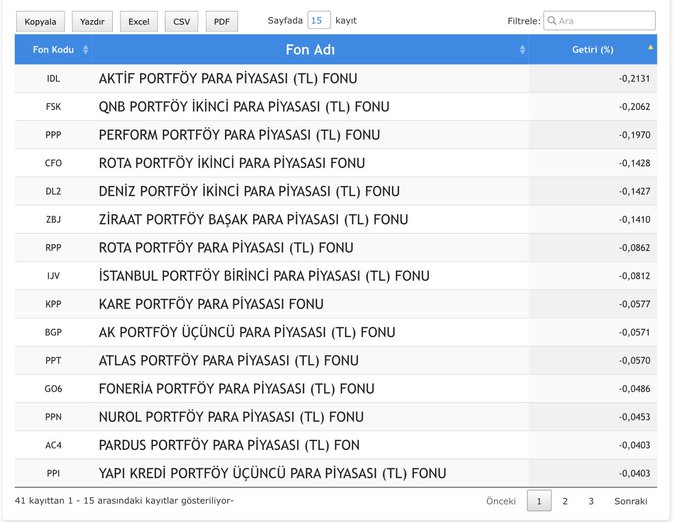The height and width of the screenshot is (522, 680).
Task: Select fund code GO6
Action: click(x=53, y=388)
